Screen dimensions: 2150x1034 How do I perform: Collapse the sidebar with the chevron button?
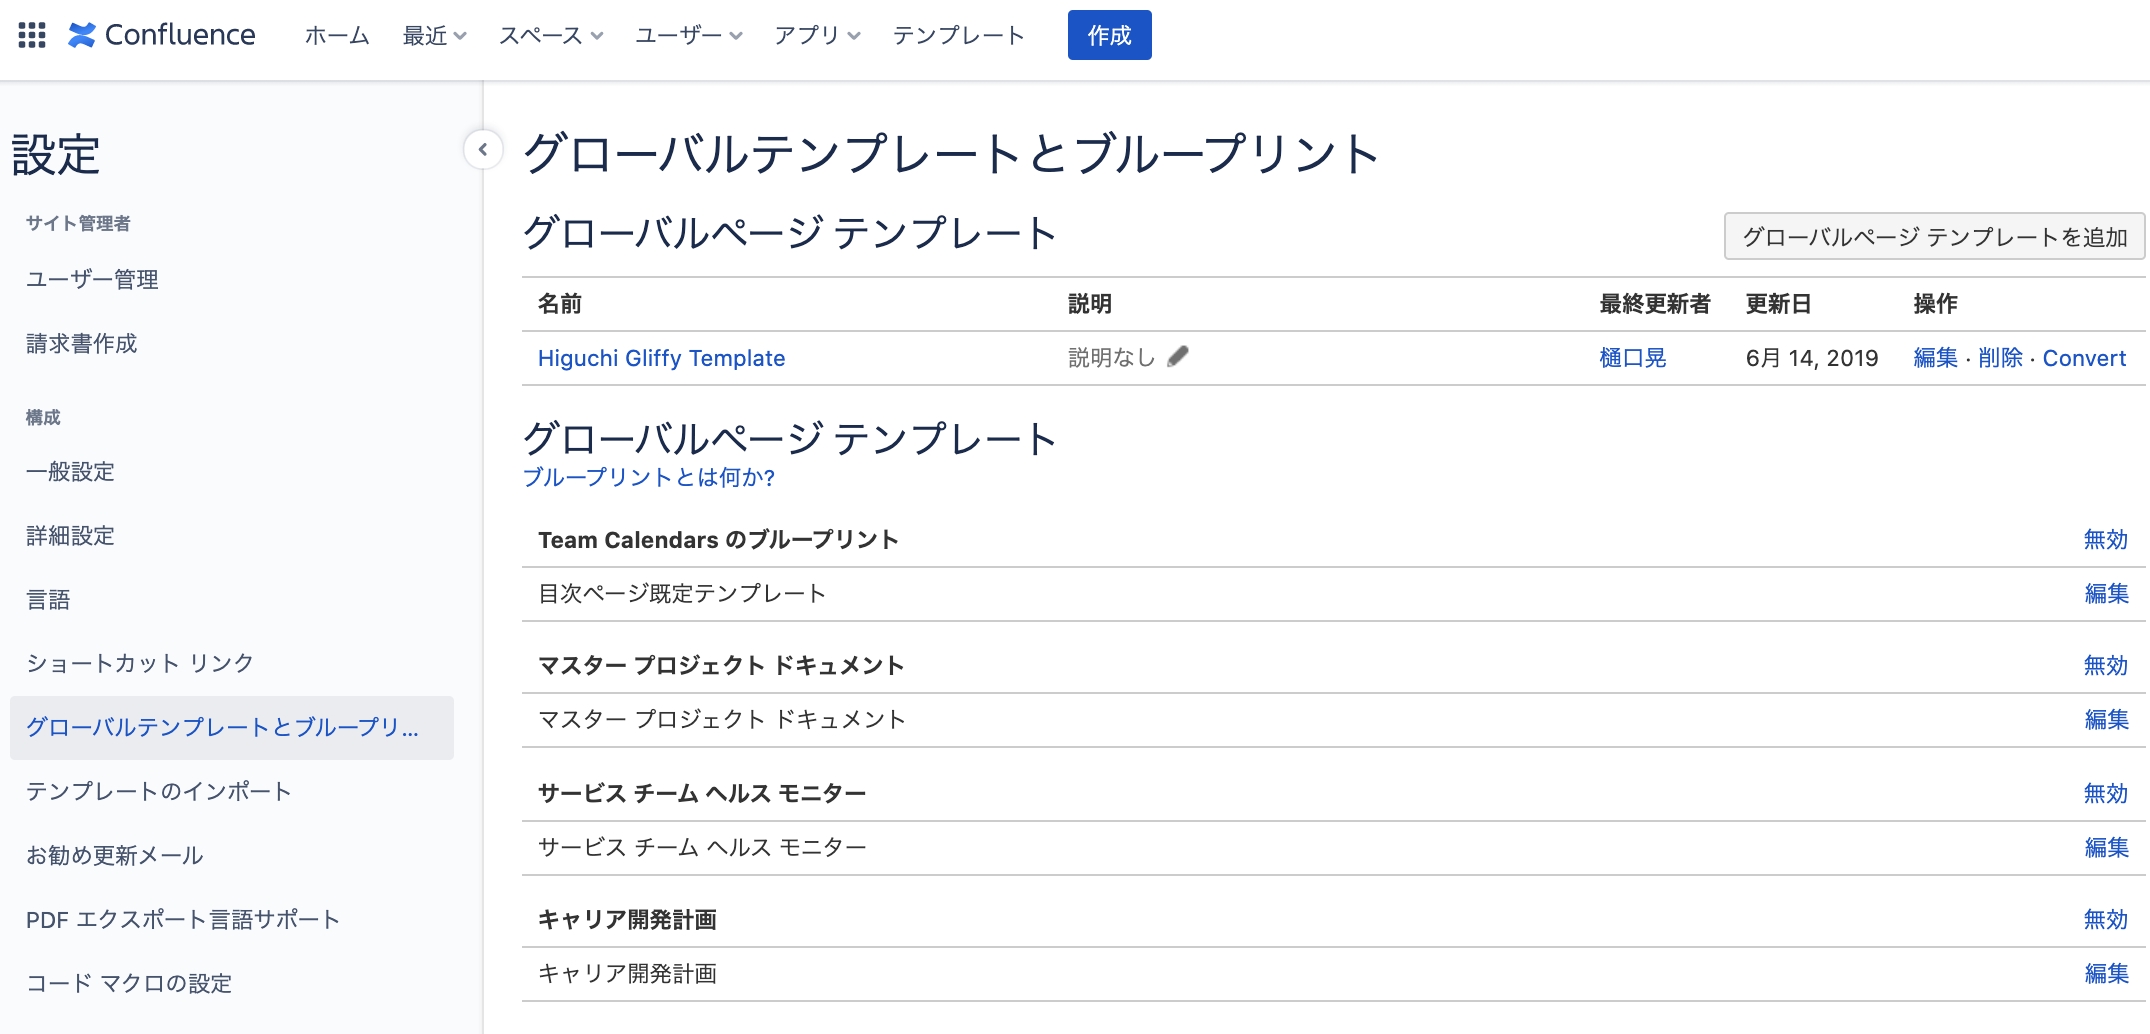(x=483, y=150)
